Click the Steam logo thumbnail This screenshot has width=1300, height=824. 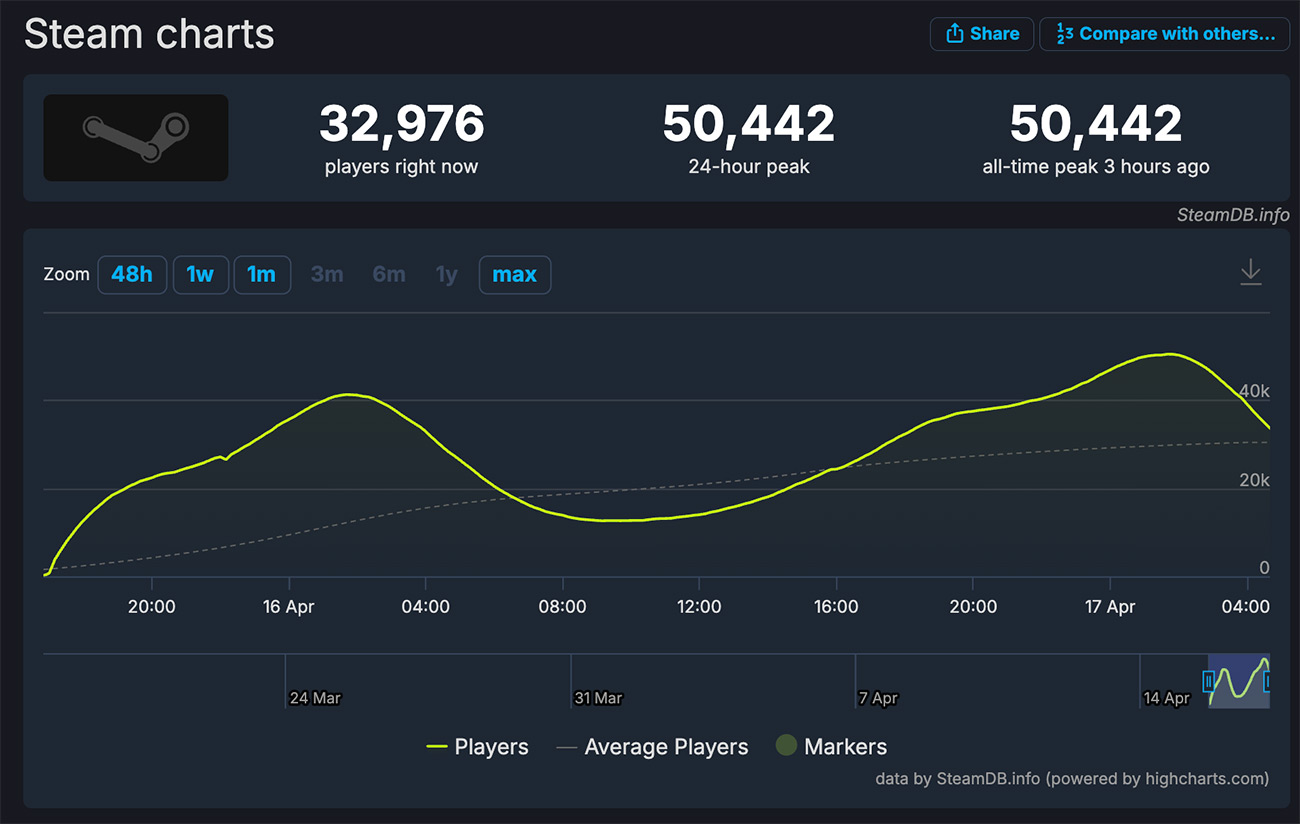tap(136, 138)
